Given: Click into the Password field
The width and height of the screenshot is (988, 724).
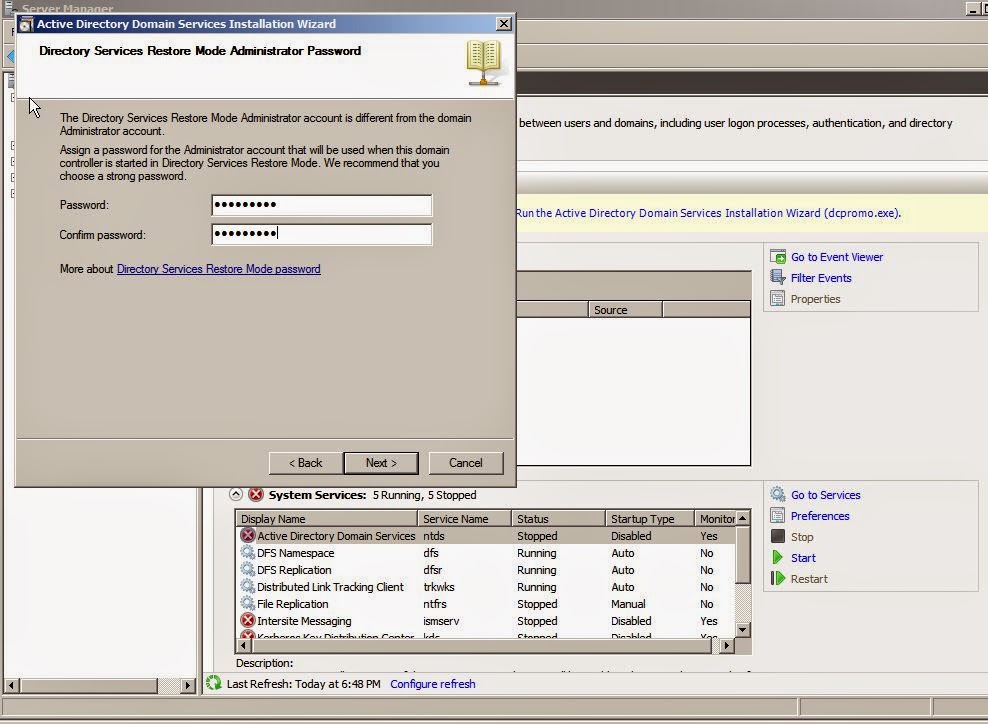Looking at the screenshot, I should tap(321, 205).
